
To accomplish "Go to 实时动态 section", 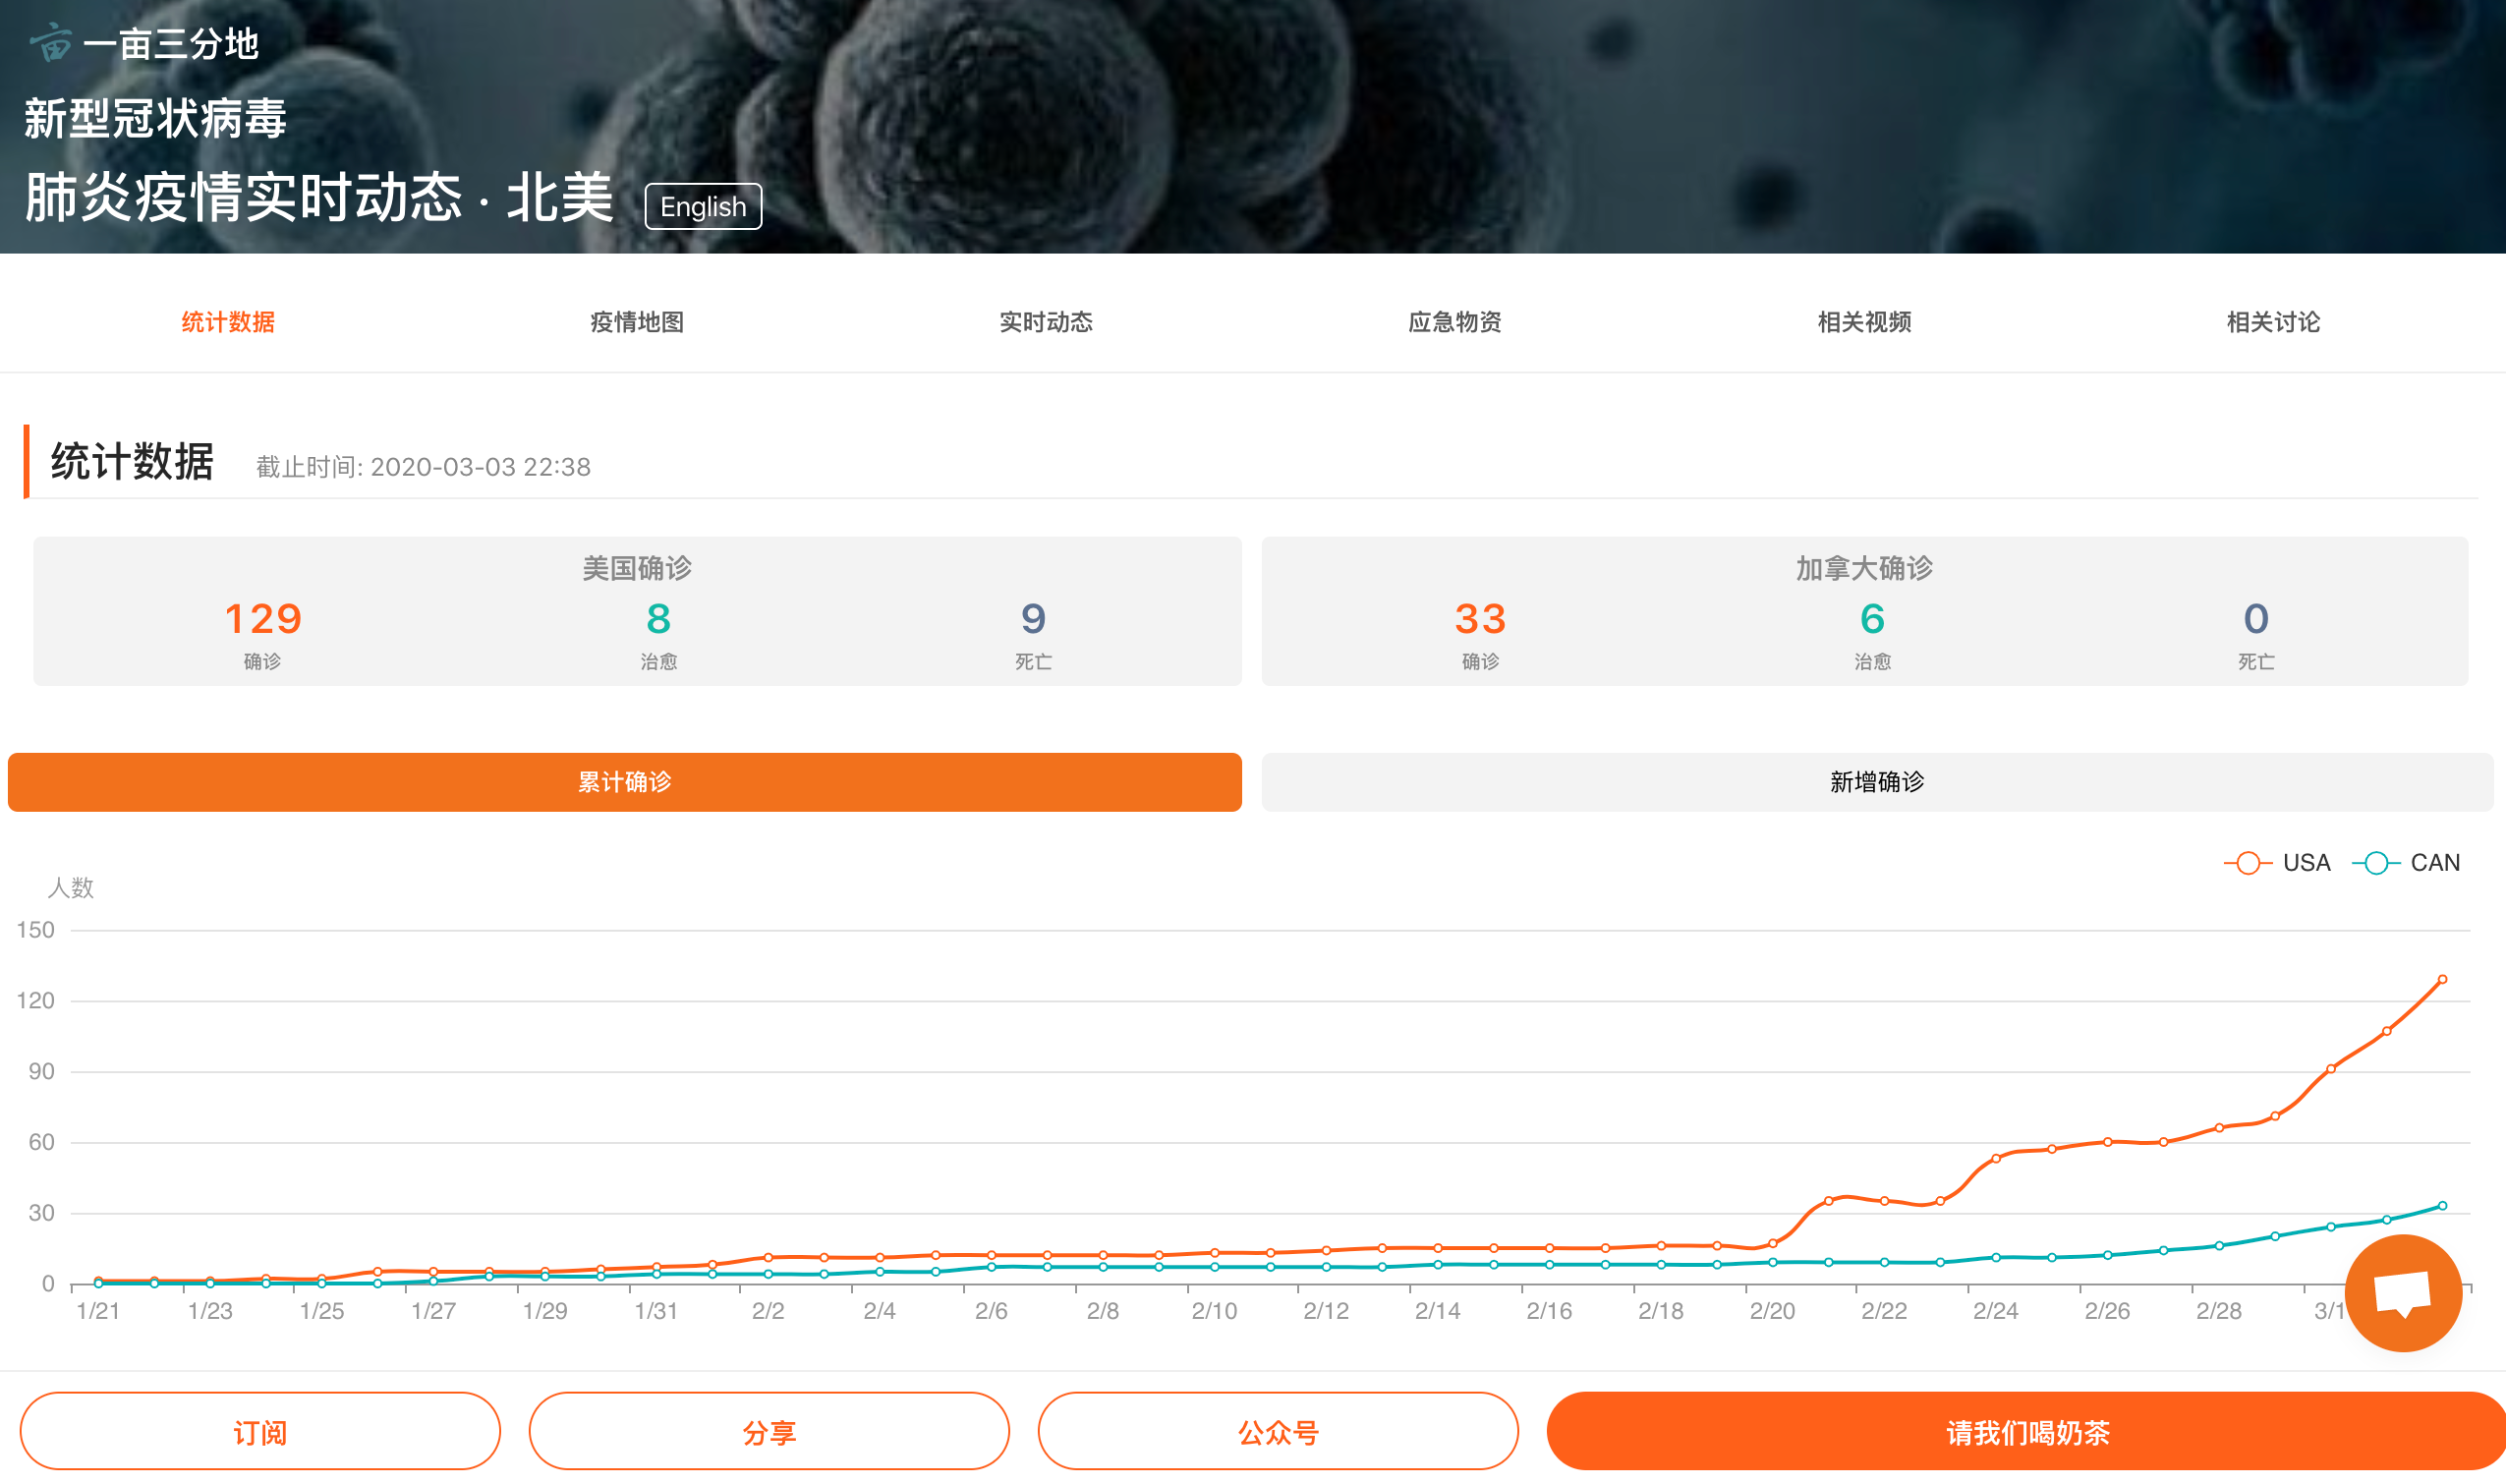I will click(x=1046, y=322).
